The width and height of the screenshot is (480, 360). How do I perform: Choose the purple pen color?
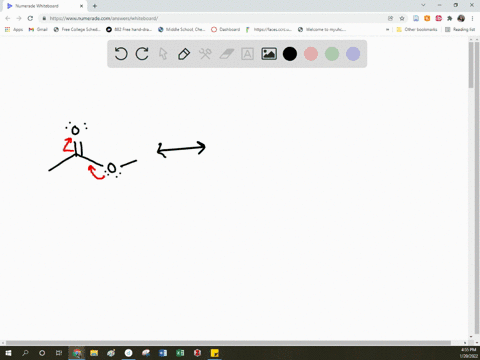point(353,54)
